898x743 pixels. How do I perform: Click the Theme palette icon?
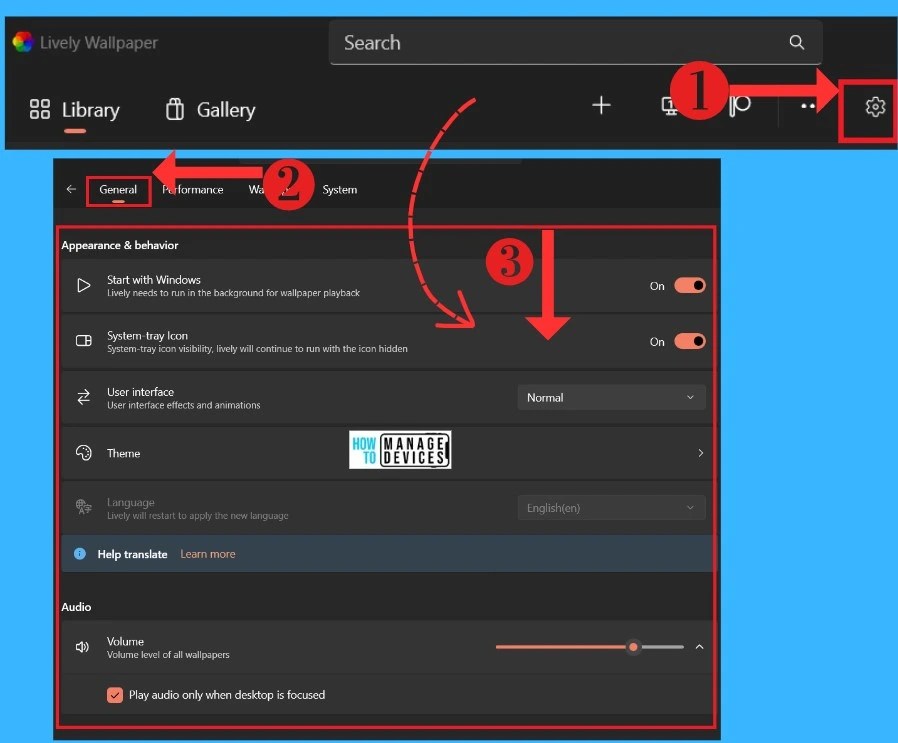(84, 453)
